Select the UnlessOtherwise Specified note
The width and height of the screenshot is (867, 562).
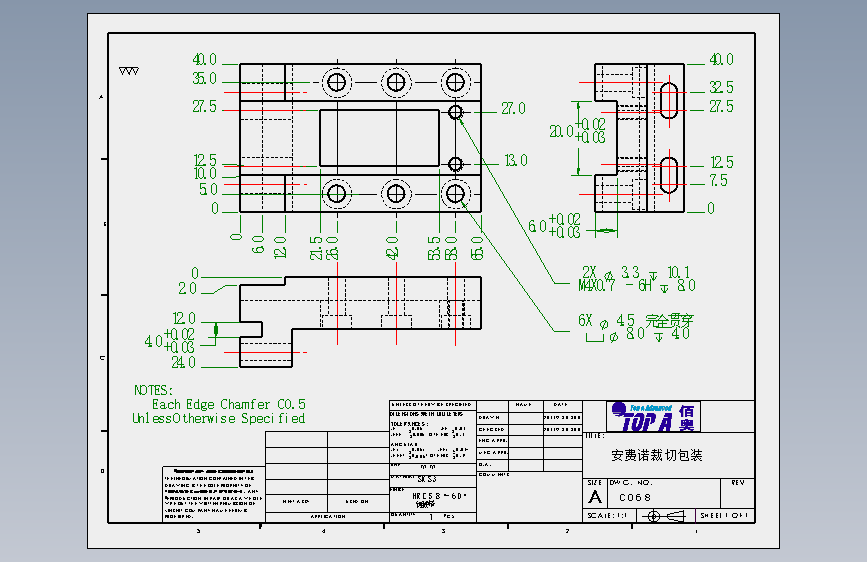(218, 418)
